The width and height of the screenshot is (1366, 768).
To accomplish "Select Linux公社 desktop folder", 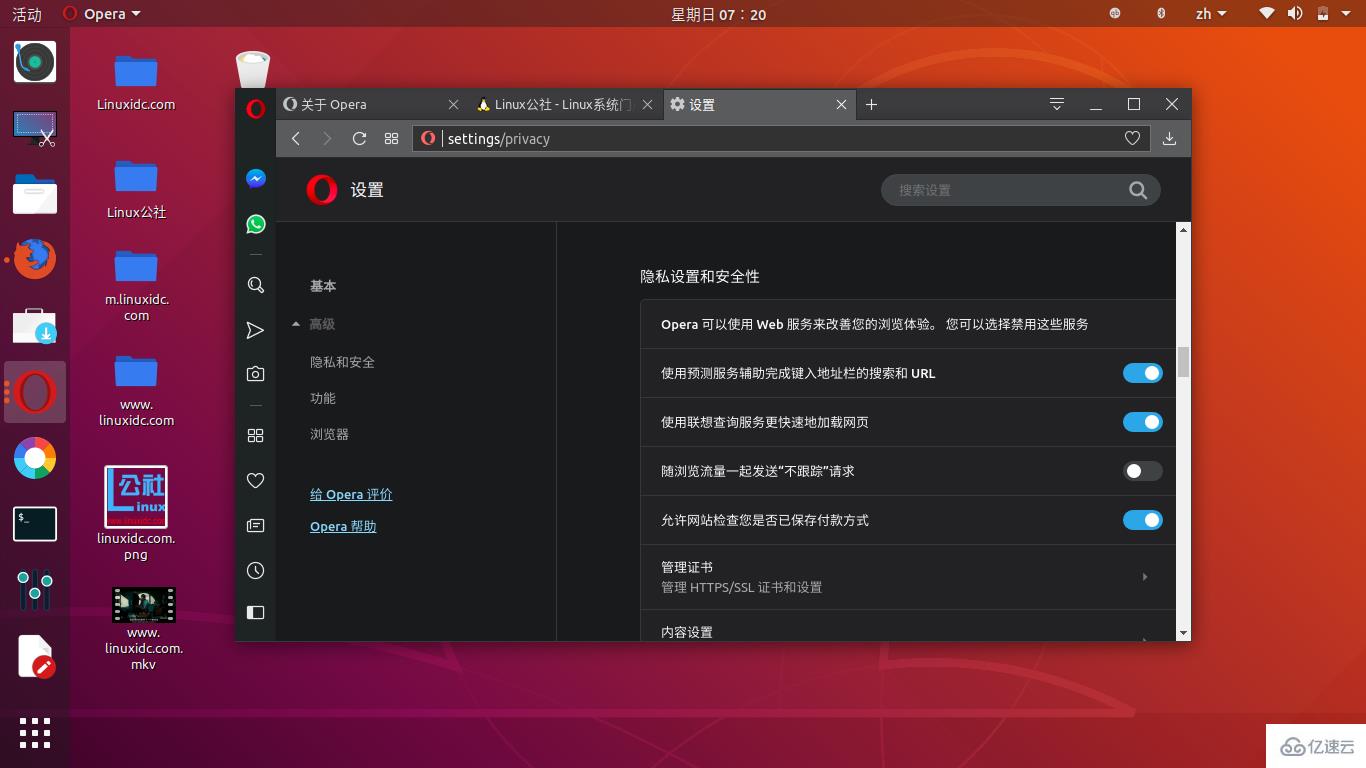I will pos(136,188).
